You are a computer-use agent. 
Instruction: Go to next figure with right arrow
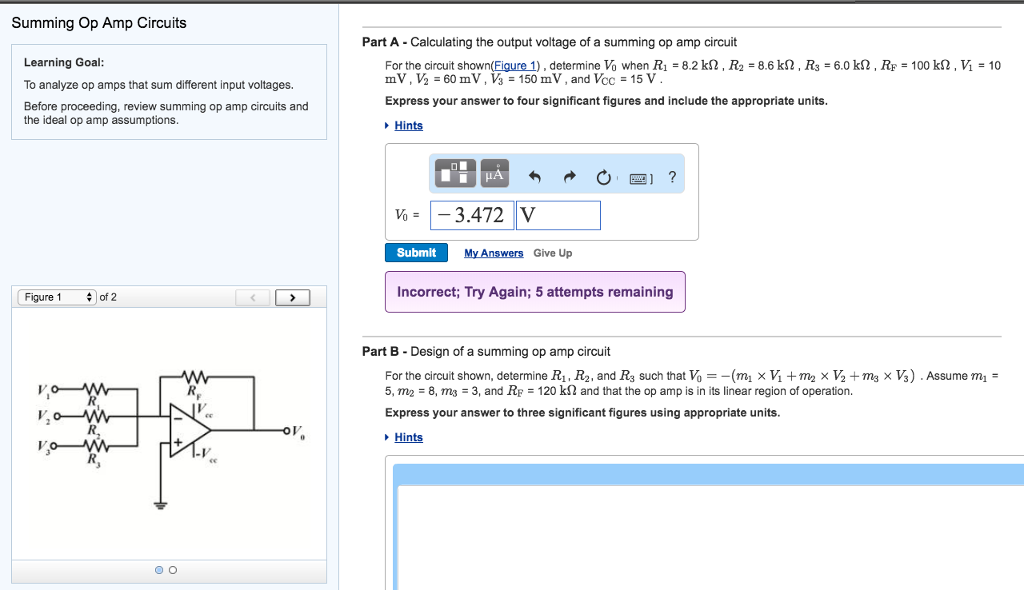point(292,297)
